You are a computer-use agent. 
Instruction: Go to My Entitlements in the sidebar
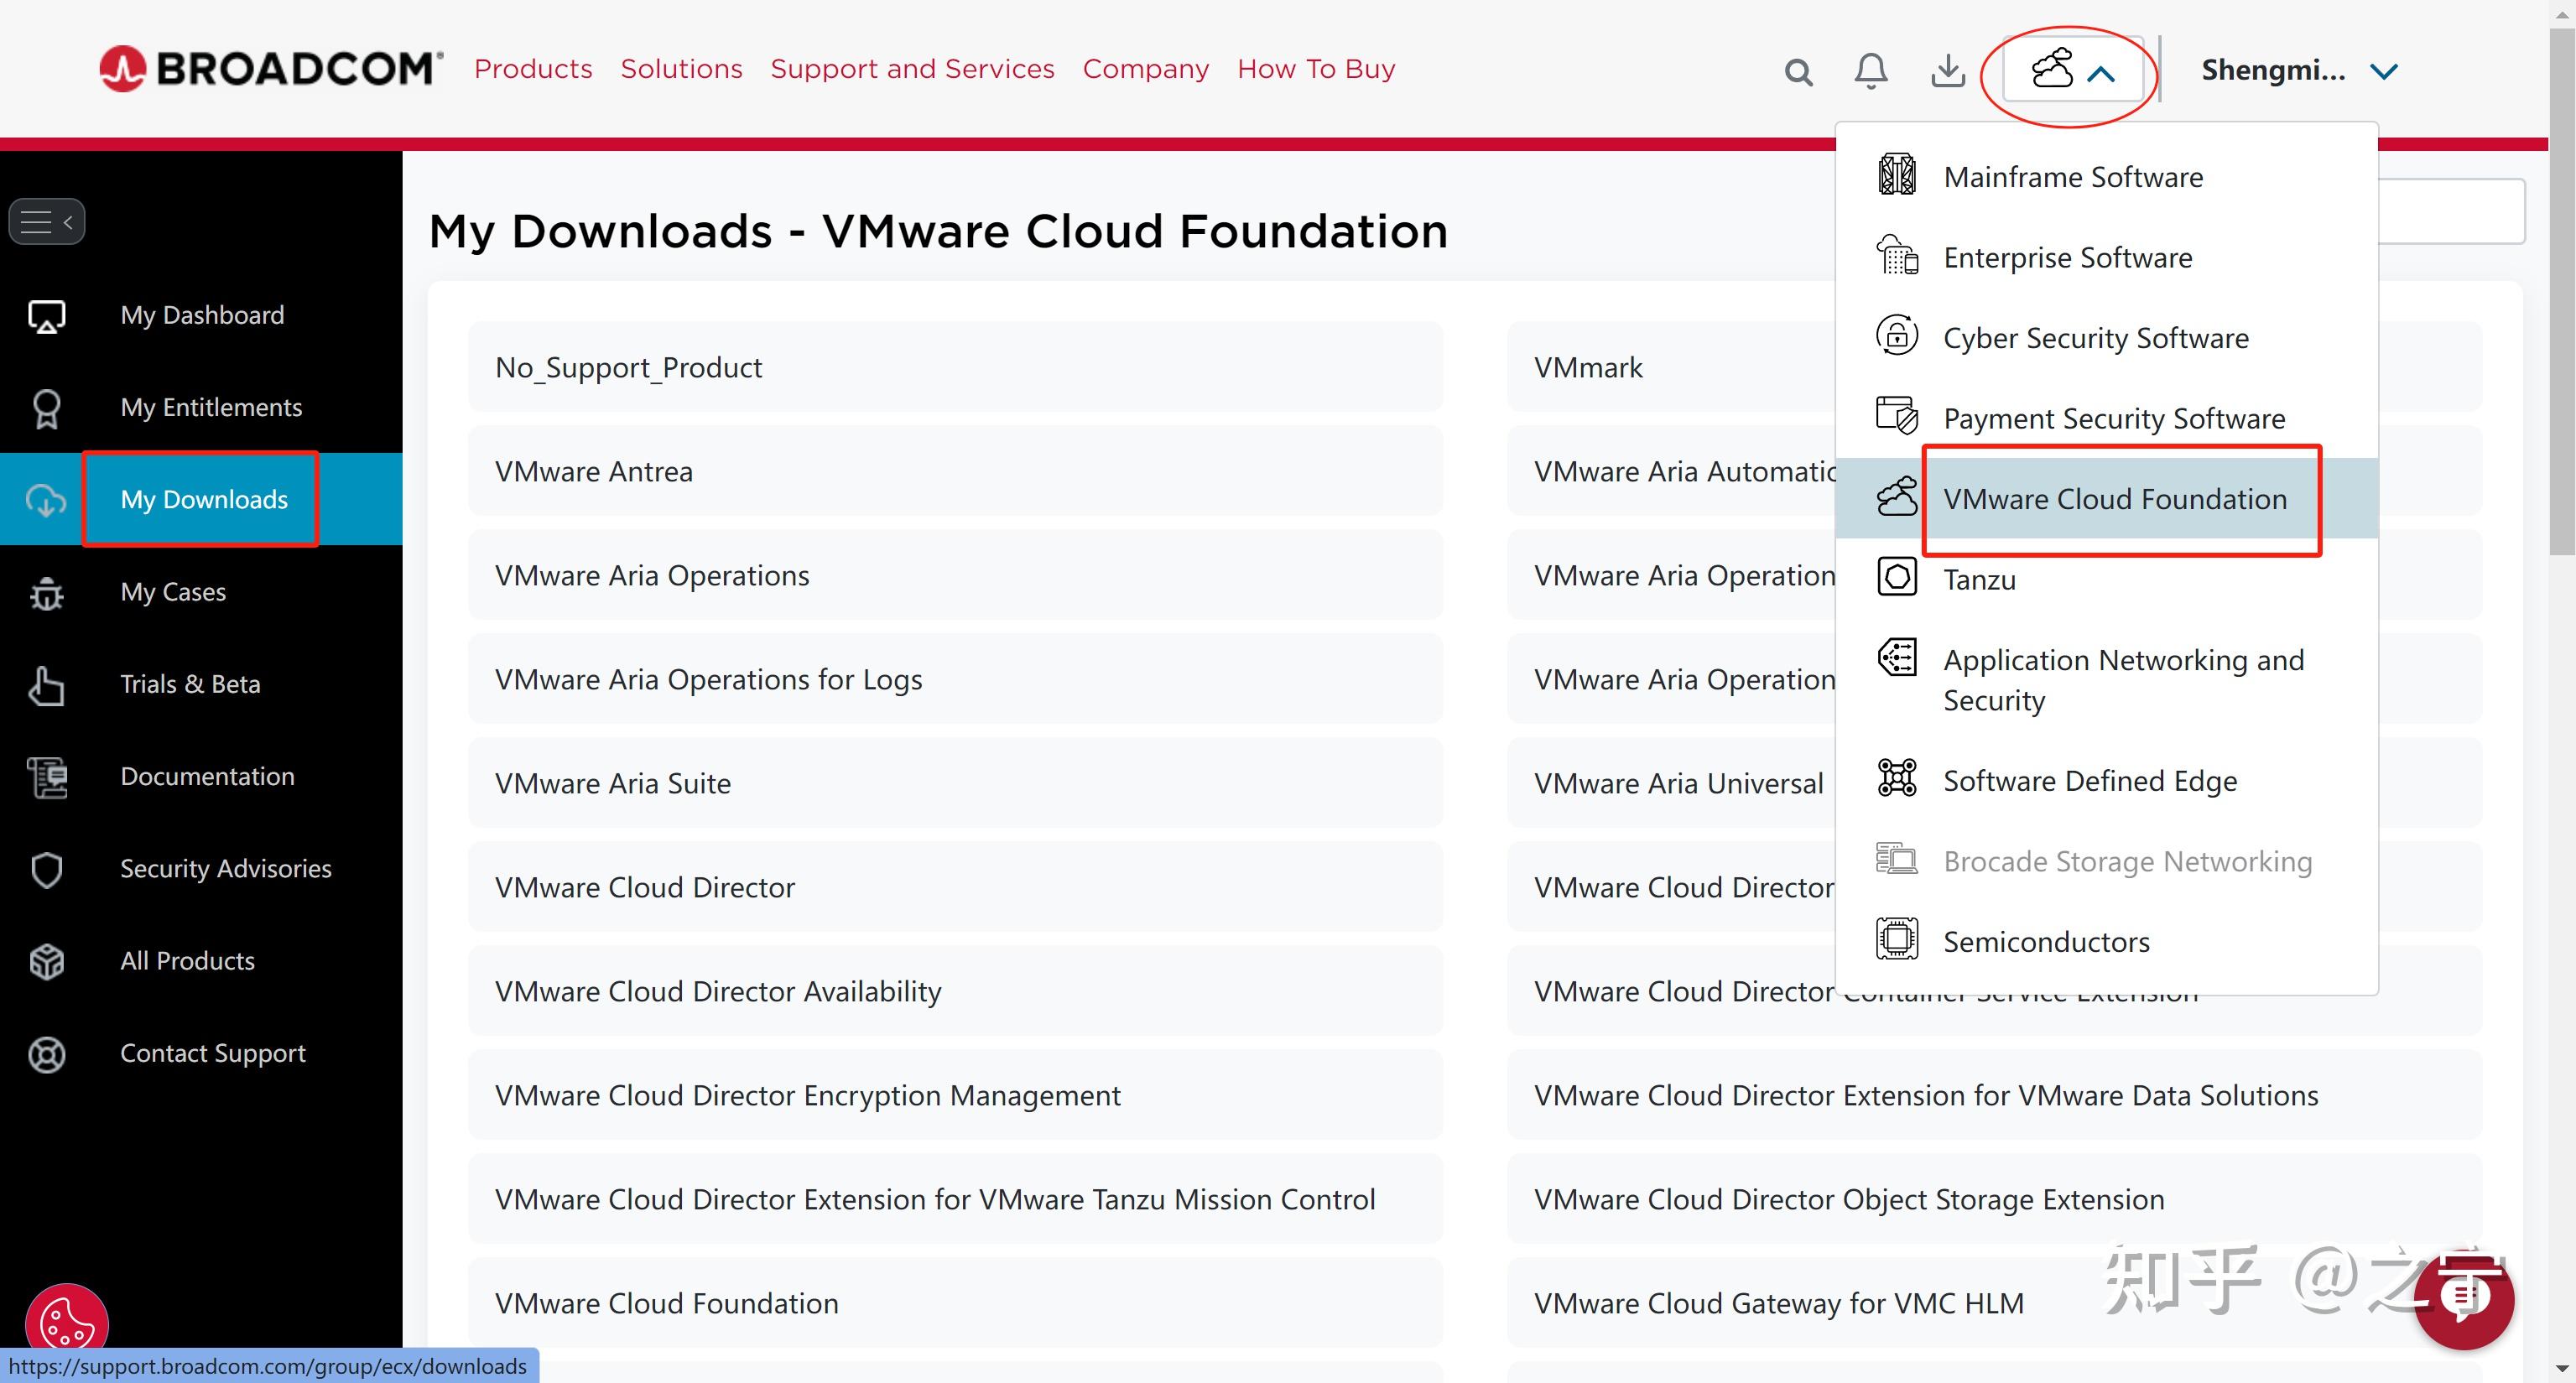click(211, 407)
